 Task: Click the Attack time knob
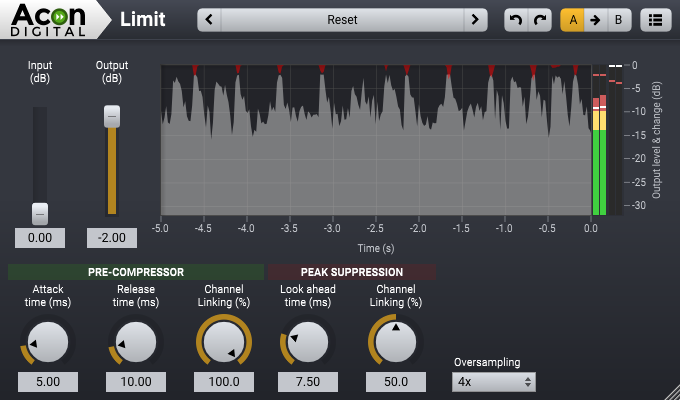pos(48,343)
